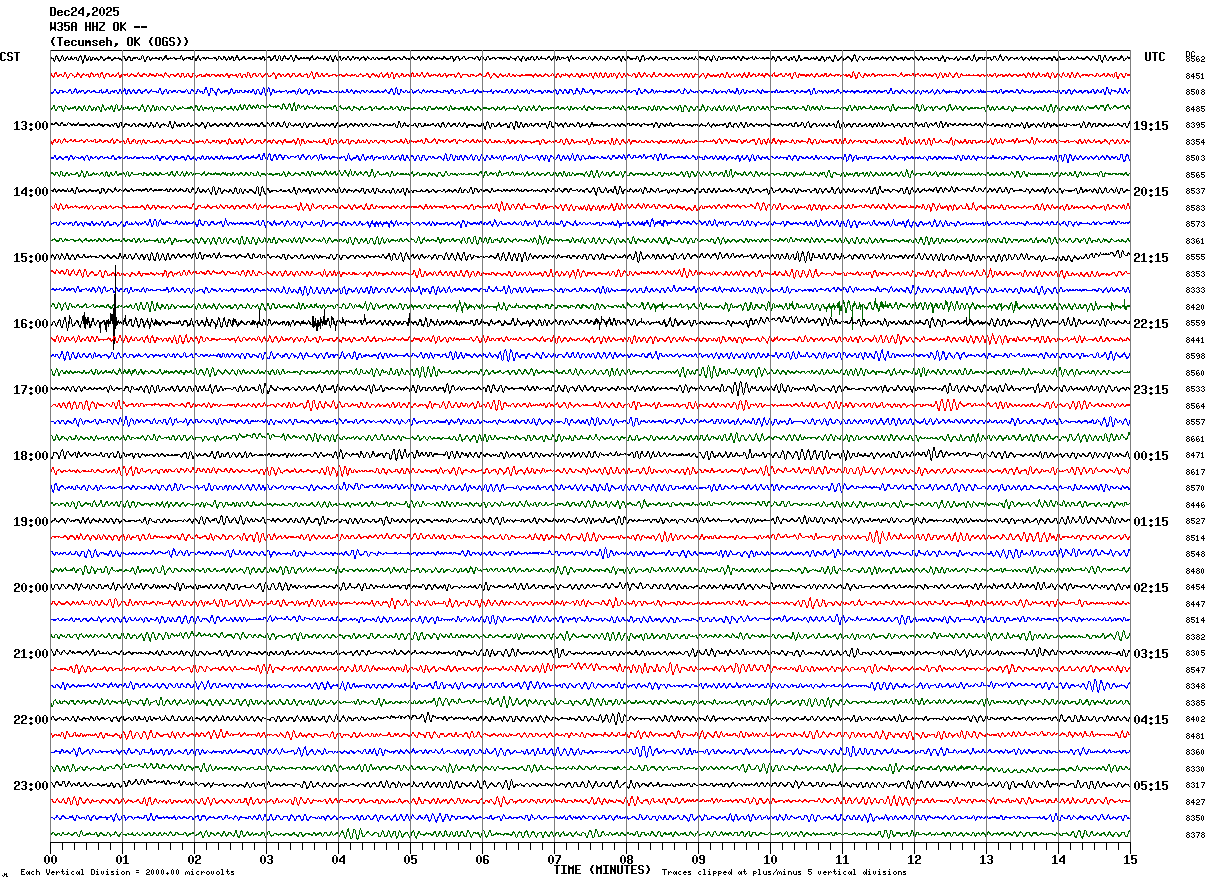The height and width of the screenshot is (886, 1210).
Task: Select the 00:15 UTC time label
Action: [x=1151, y=456]
